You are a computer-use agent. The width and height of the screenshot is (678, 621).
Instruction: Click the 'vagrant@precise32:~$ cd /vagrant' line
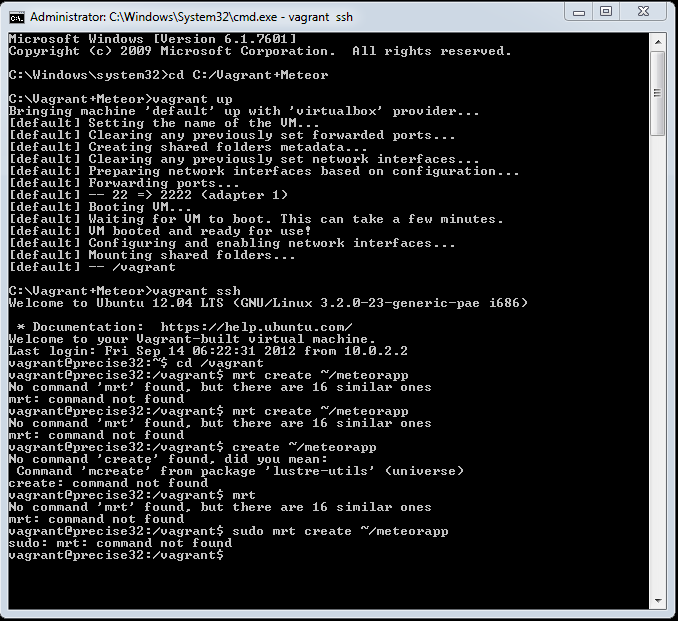click(136, 363)
